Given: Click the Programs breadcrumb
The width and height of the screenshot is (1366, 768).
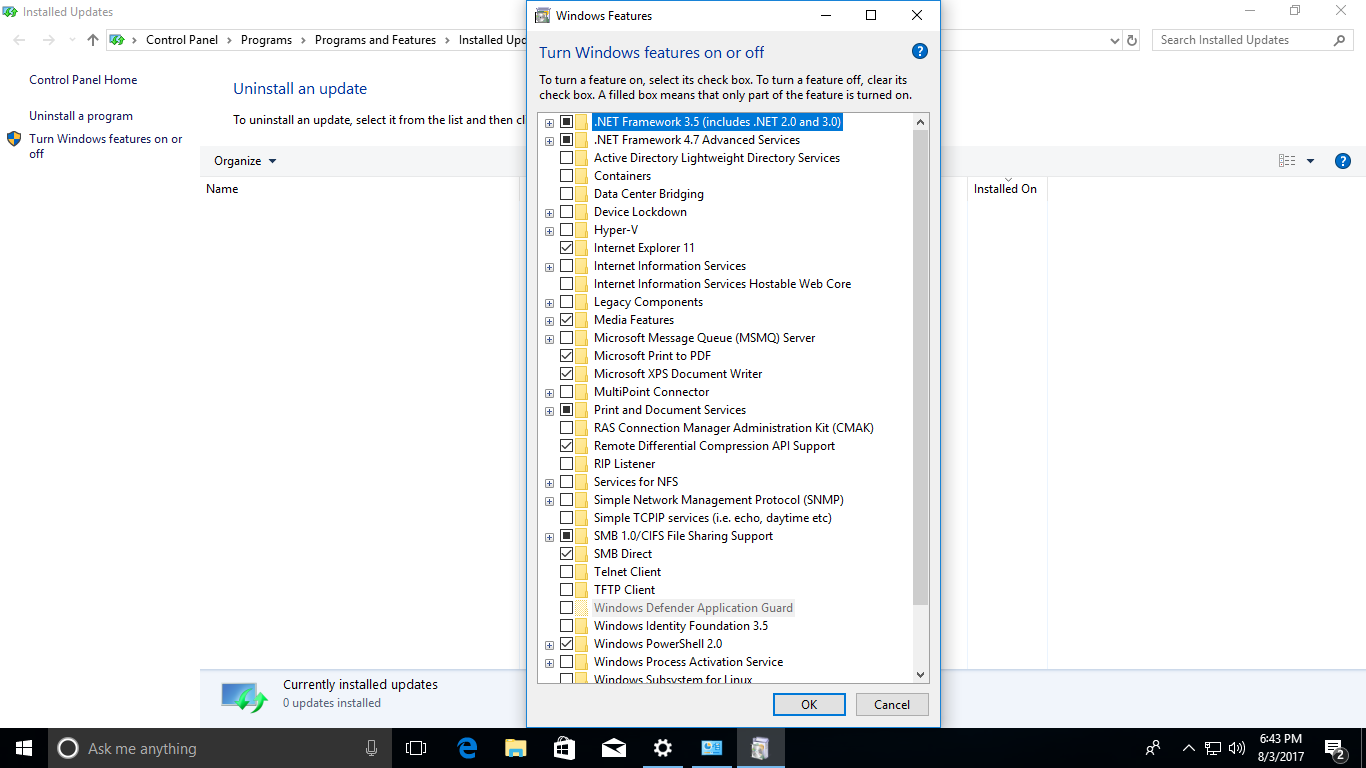Looking at the screenshot, I should 266,40.
